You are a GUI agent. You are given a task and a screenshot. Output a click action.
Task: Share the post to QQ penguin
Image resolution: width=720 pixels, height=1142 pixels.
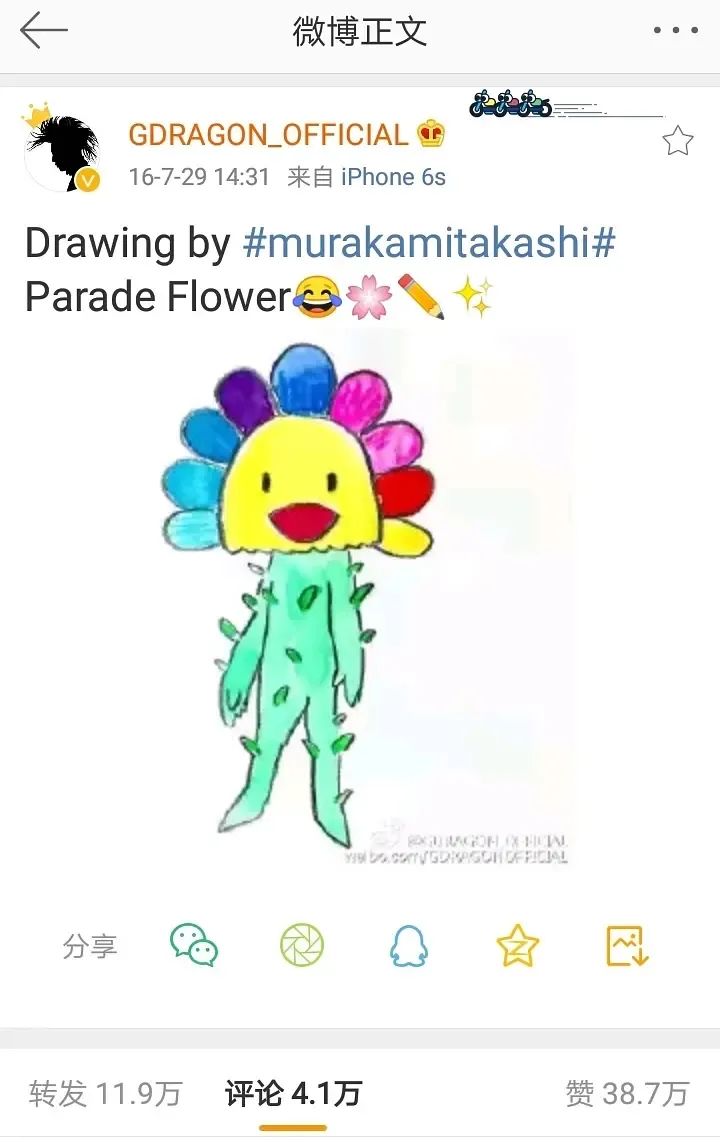[409, 945]
